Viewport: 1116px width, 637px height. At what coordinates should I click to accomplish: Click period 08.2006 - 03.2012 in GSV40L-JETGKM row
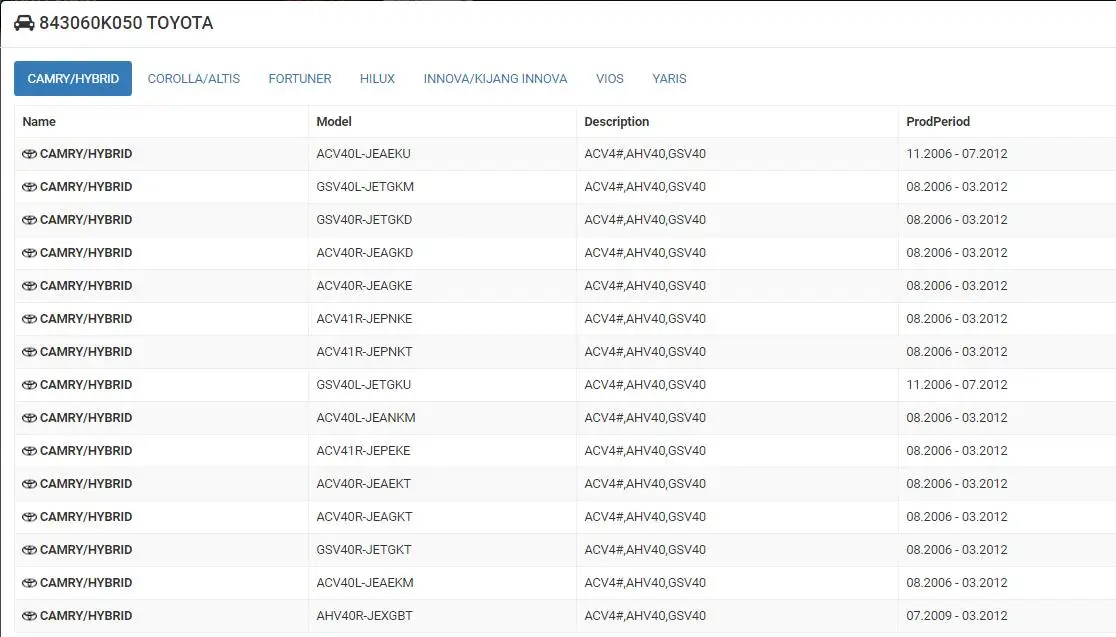[x=957, y=186]
